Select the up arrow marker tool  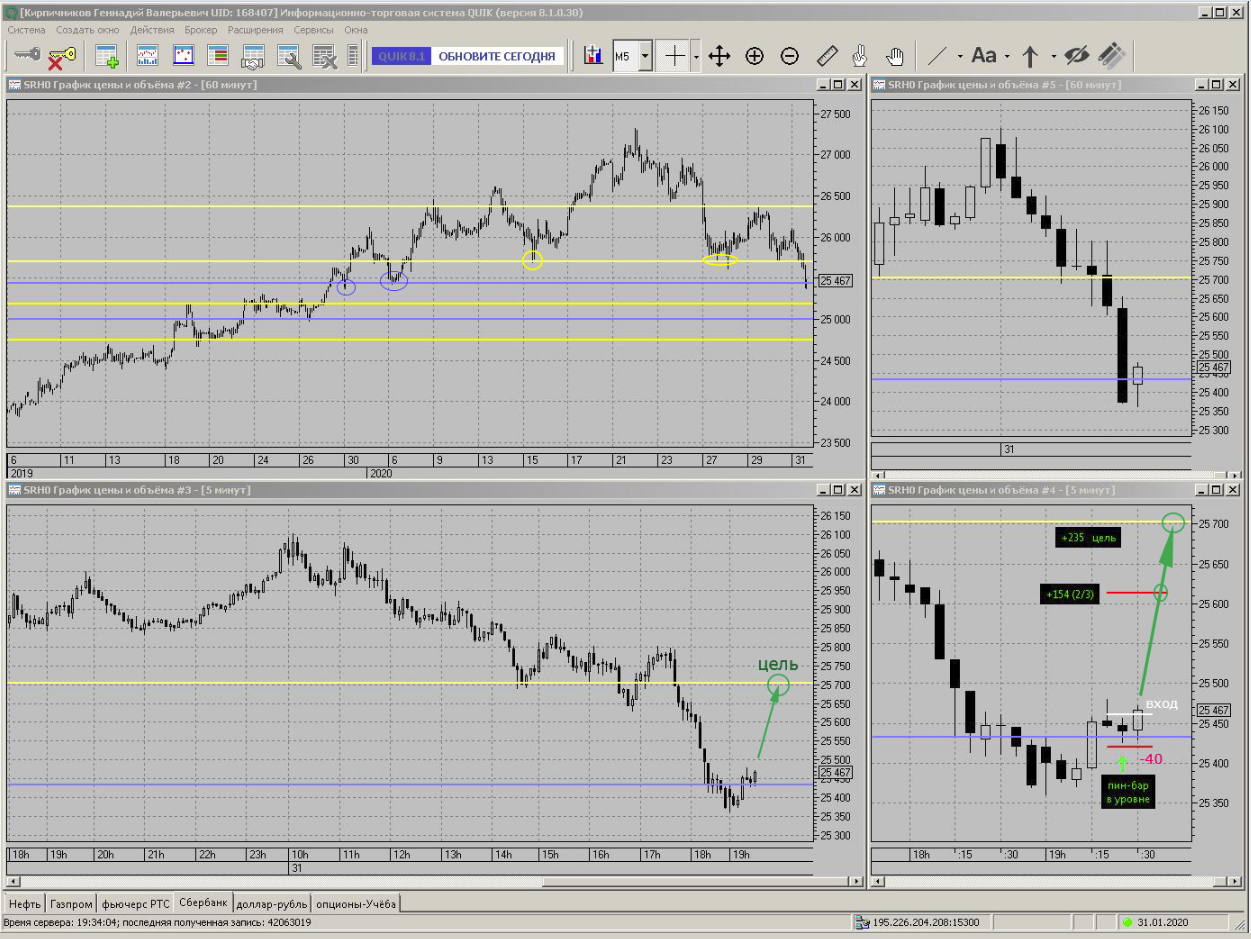tap(1031, 56)
